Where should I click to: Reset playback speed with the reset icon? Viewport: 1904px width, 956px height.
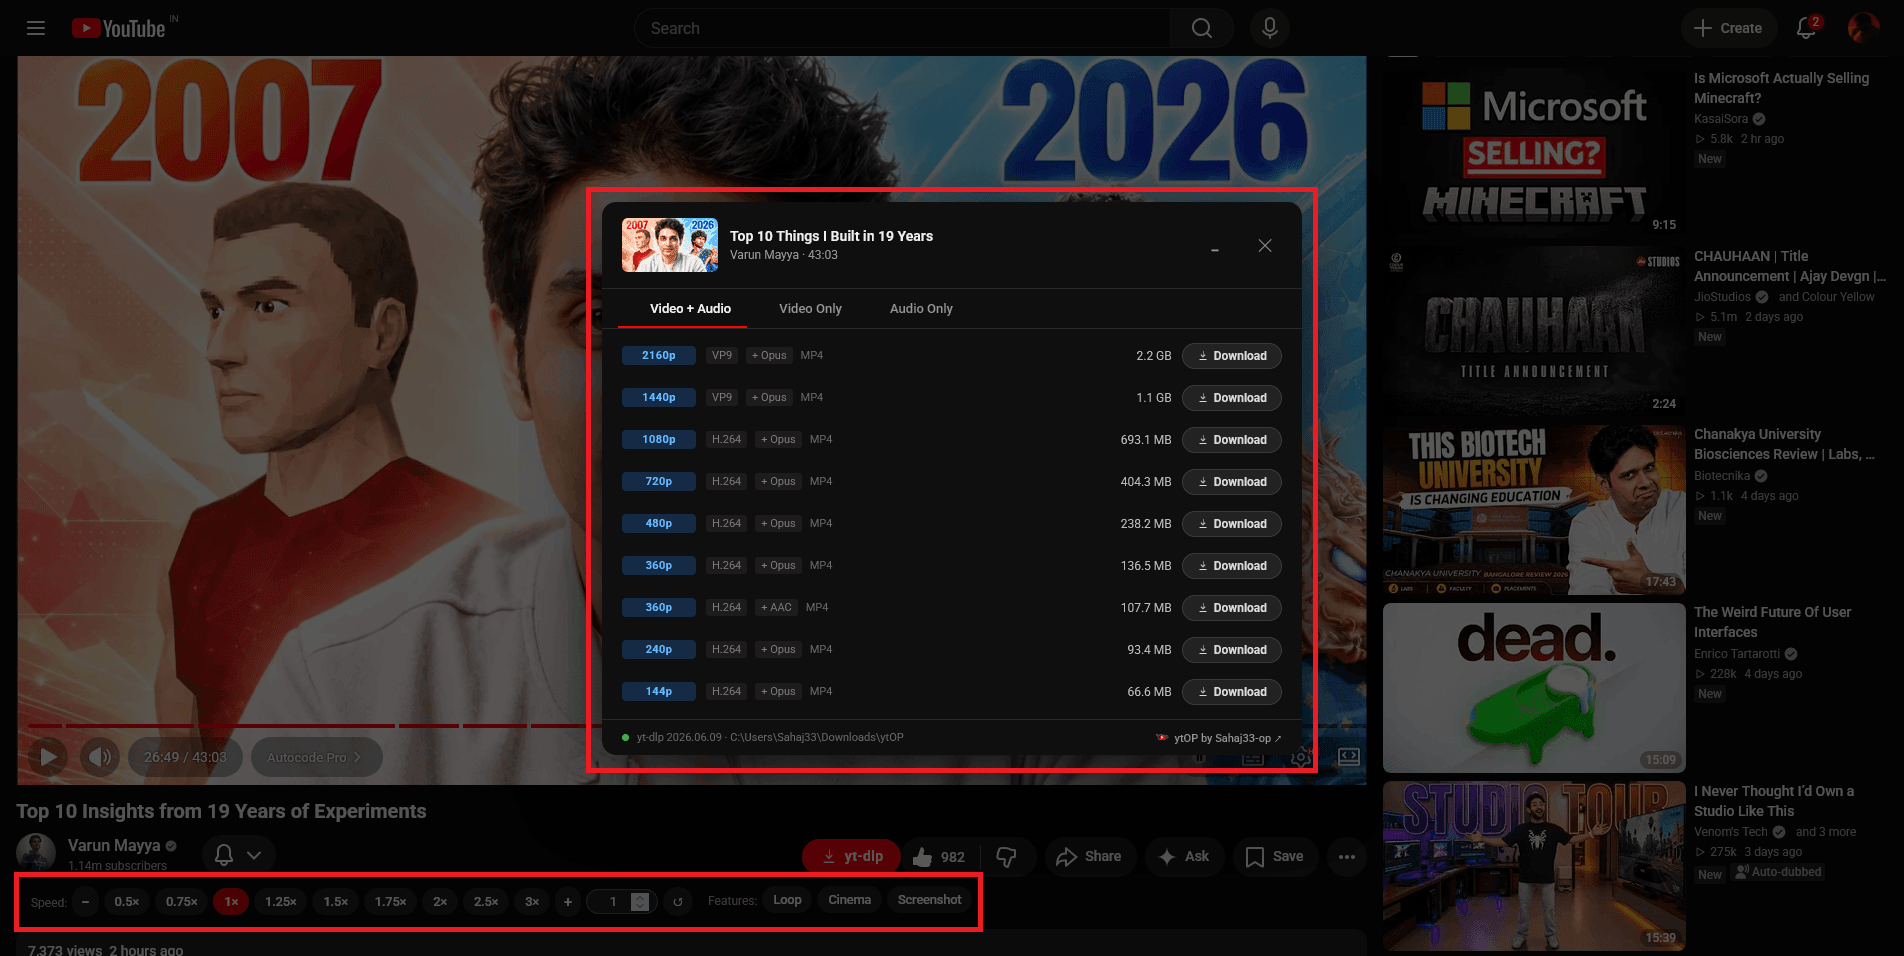(678, 902)
